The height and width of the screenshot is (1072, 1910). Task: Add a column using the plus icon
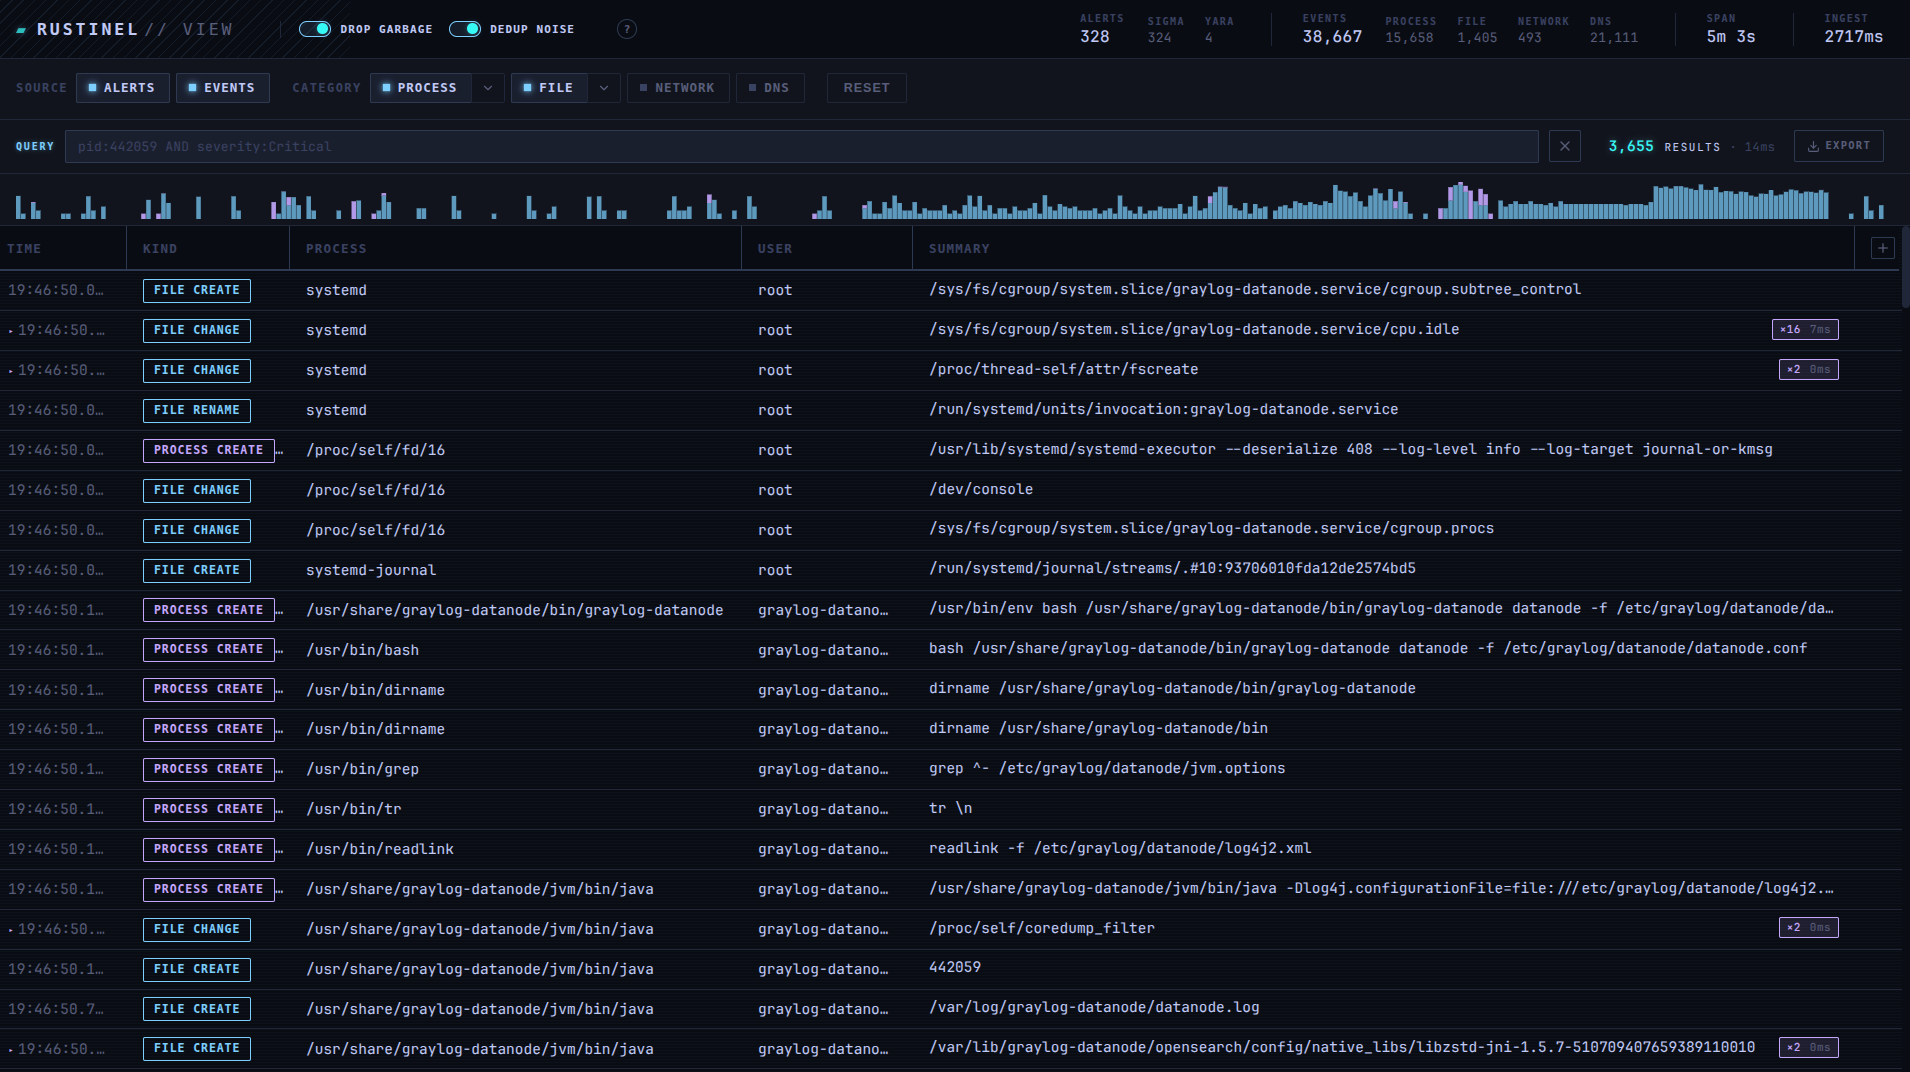pyautogui.click(x=1882, y=248)
